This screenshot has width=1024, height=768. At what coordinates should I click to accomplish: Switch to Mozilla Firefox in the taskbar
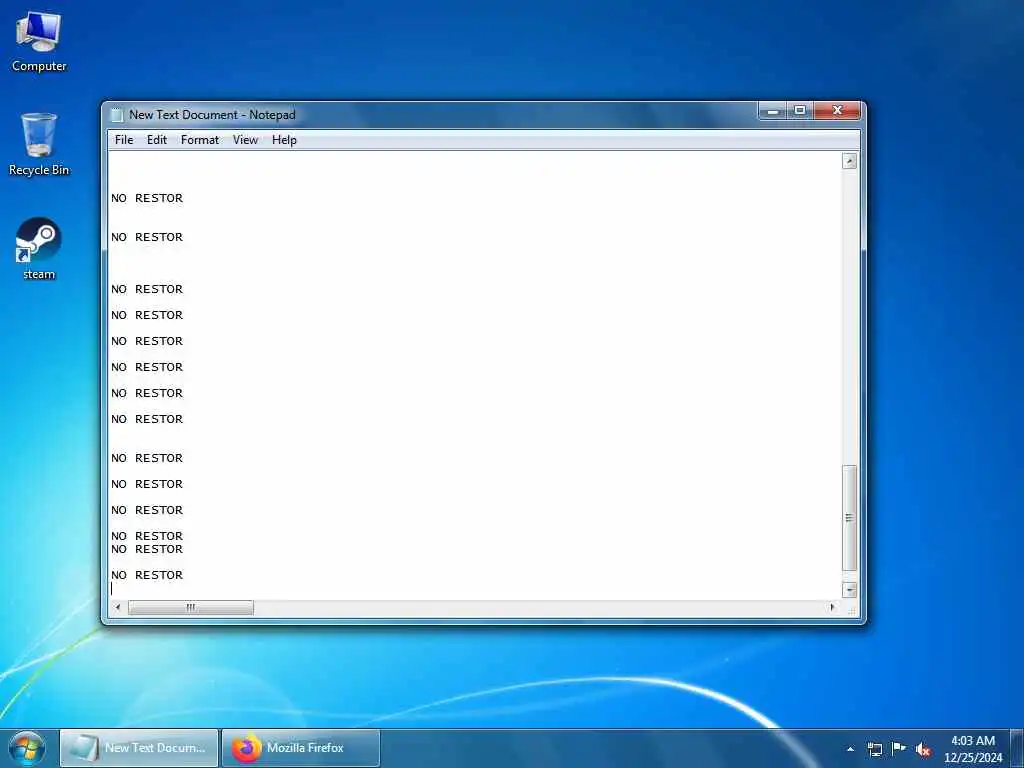click(301, 748)
